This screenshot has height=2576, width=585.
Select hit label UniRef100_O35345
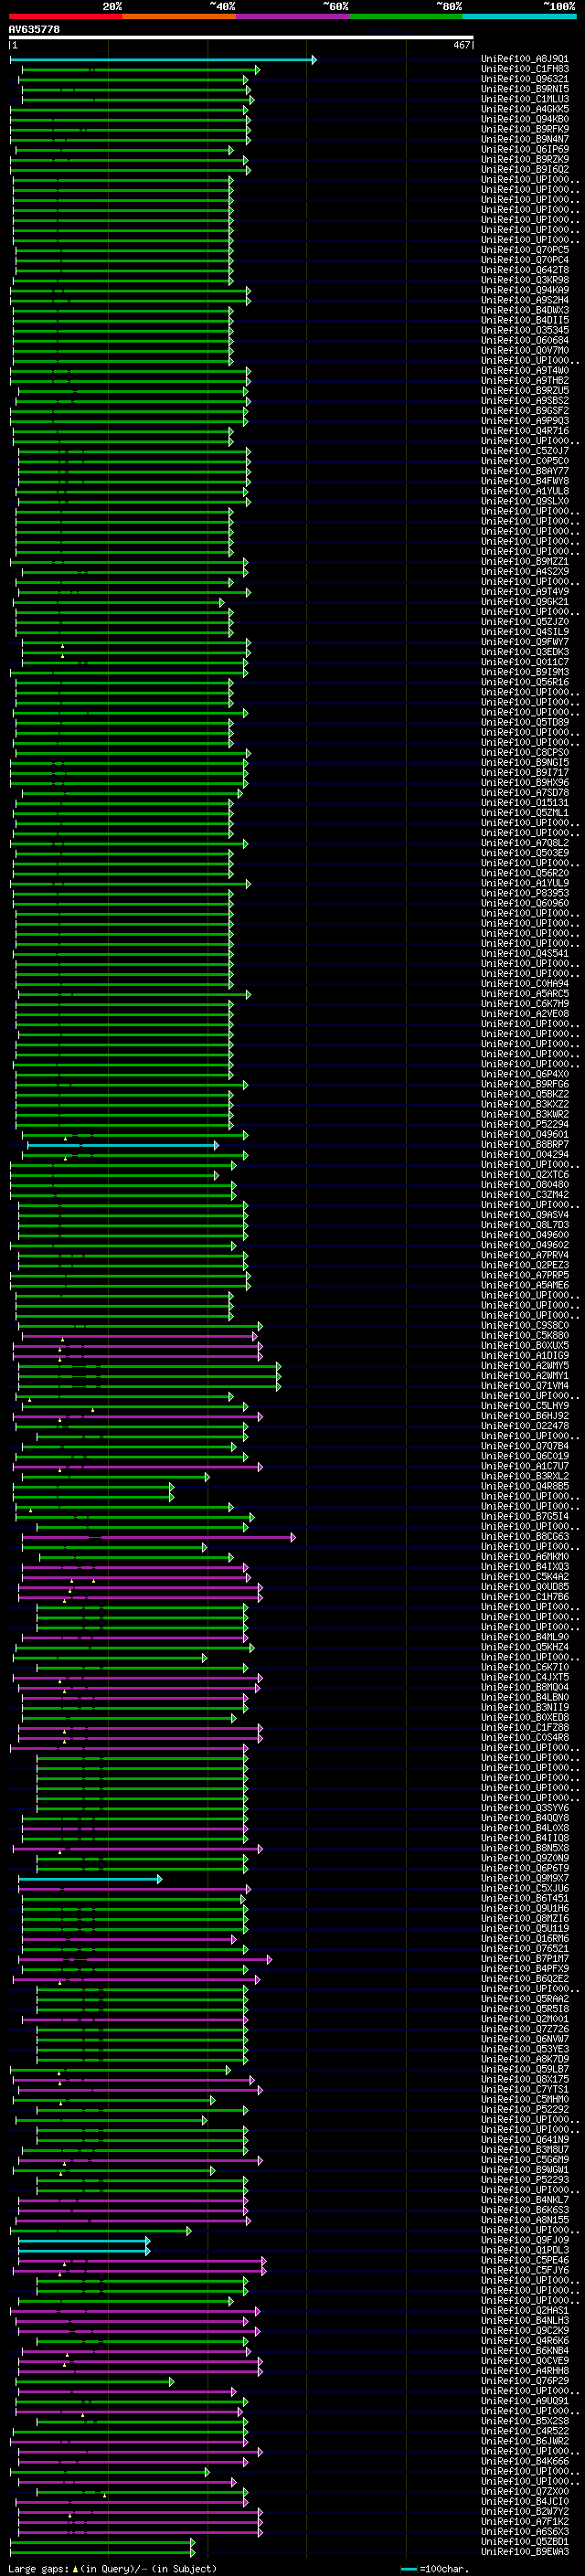point(525,330)
